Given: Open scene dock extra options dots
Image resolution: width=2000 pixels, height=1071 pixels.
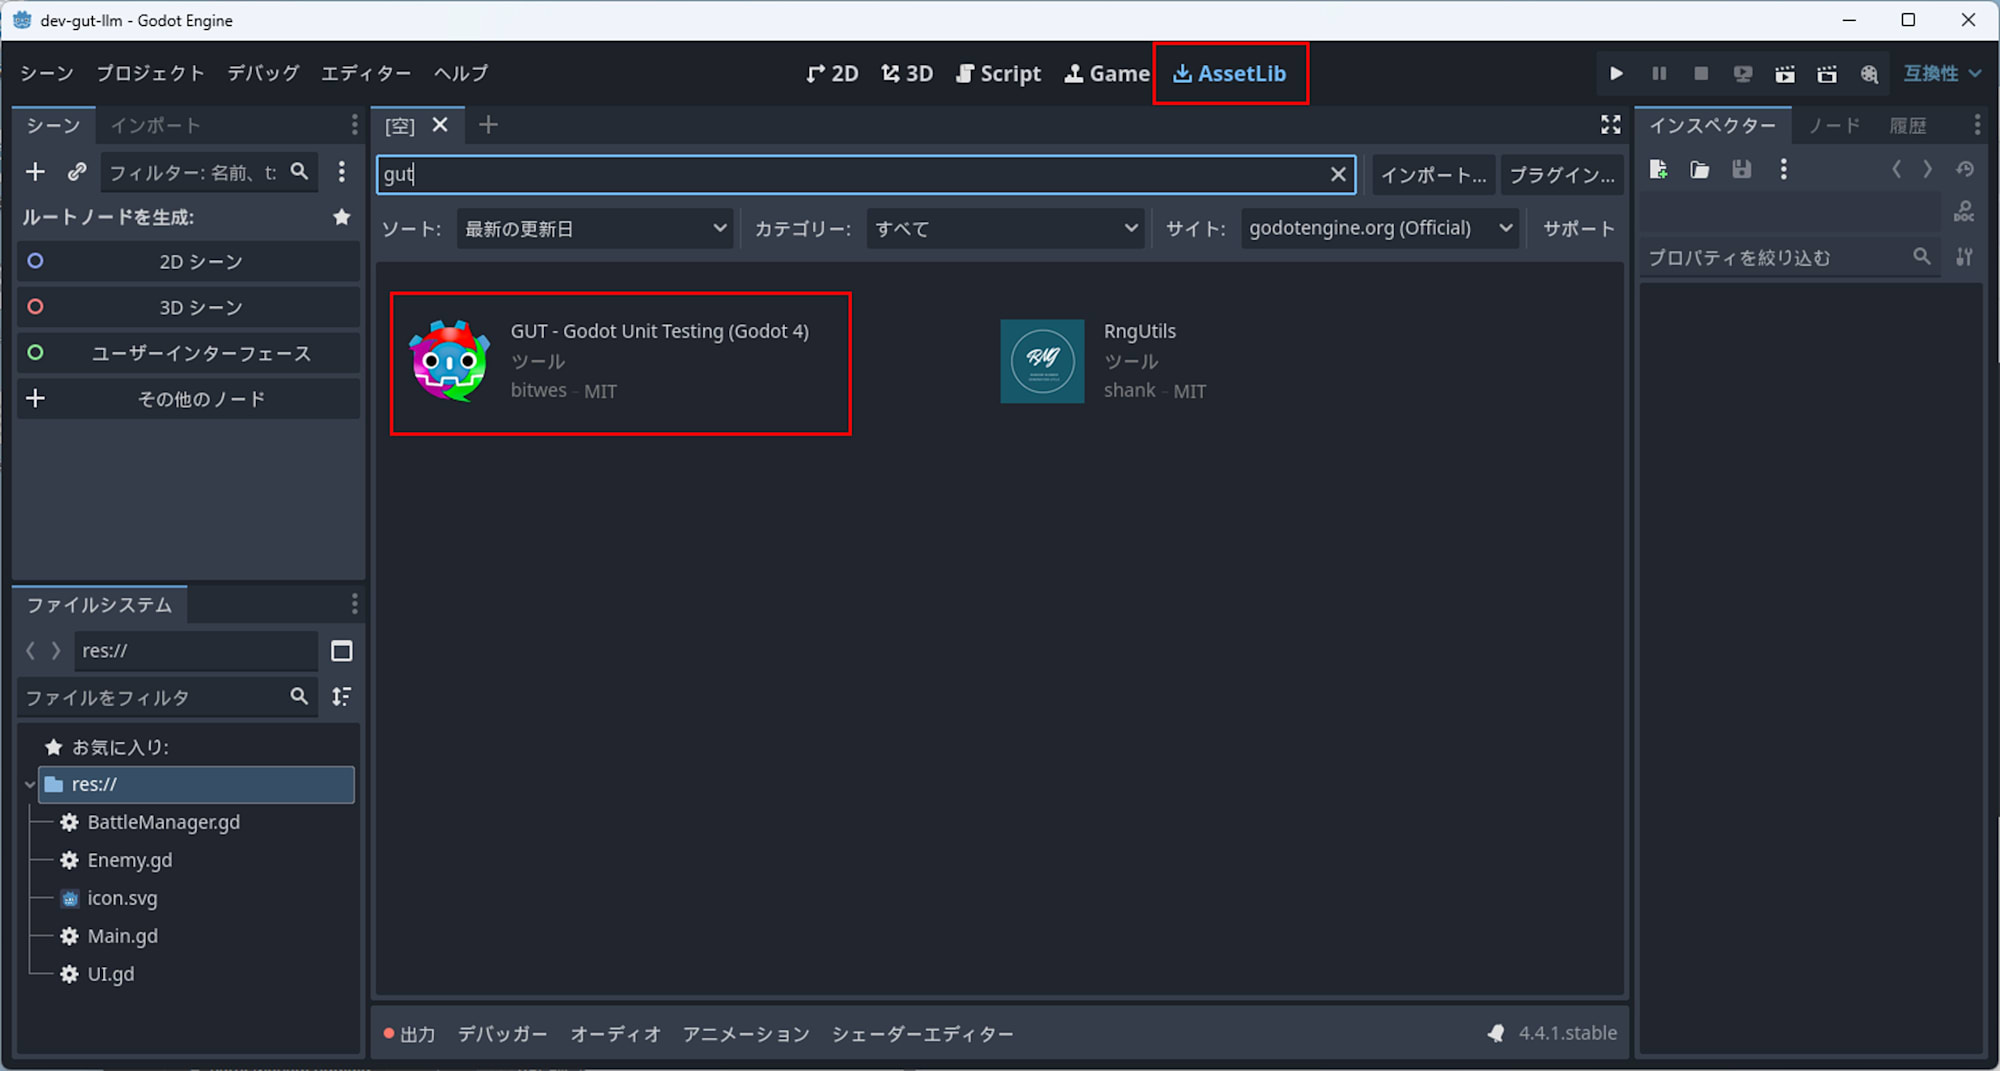Looking at the screenshot, I should [x=342, y=172].
